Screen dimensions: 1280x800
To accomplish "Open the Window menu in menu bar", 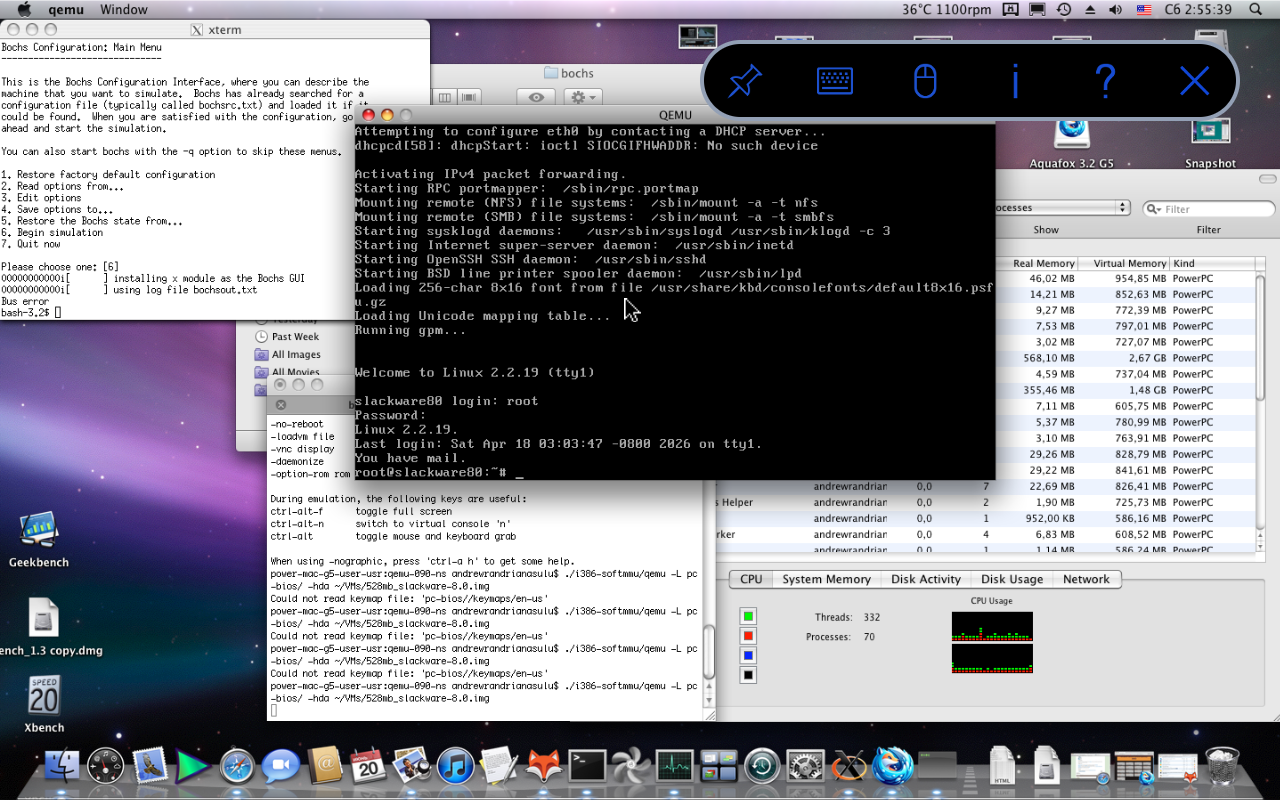I will (124, 10).
